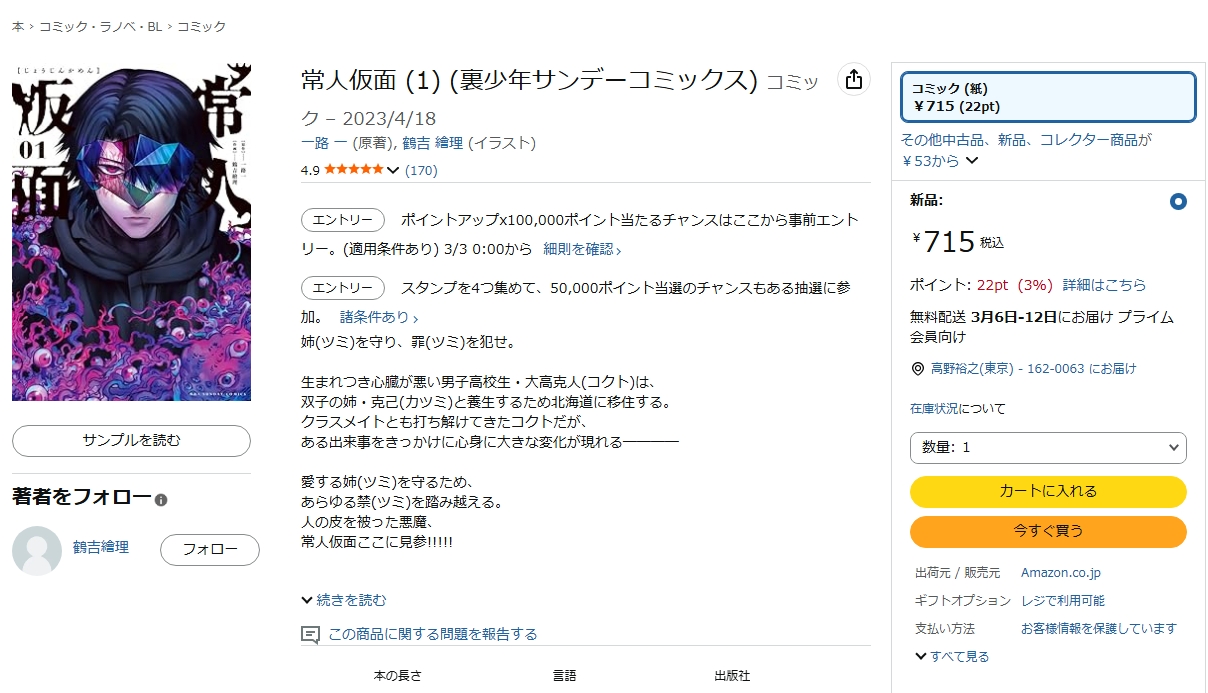
Task: Click the author profile avatar icon
Action: 37,550
